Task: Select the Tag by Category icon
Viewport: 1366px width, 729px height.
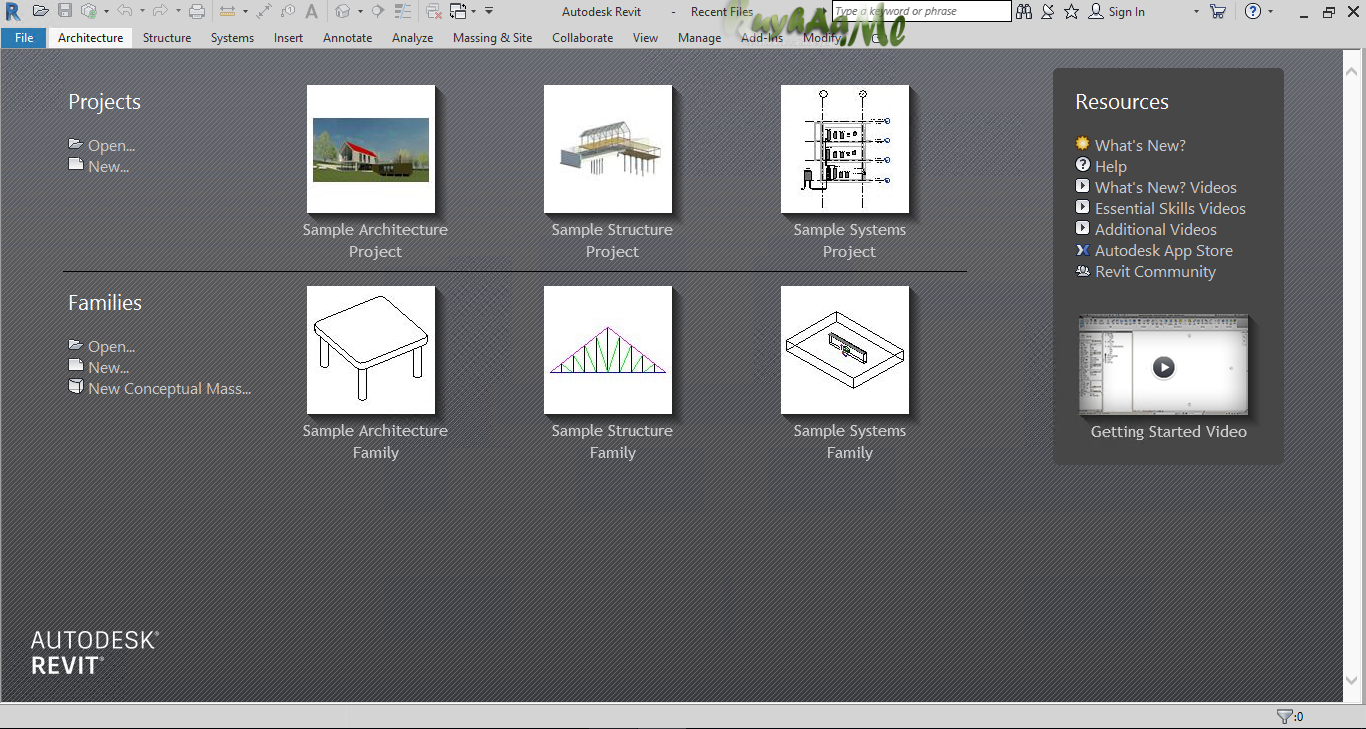Action: pos(288,11)
